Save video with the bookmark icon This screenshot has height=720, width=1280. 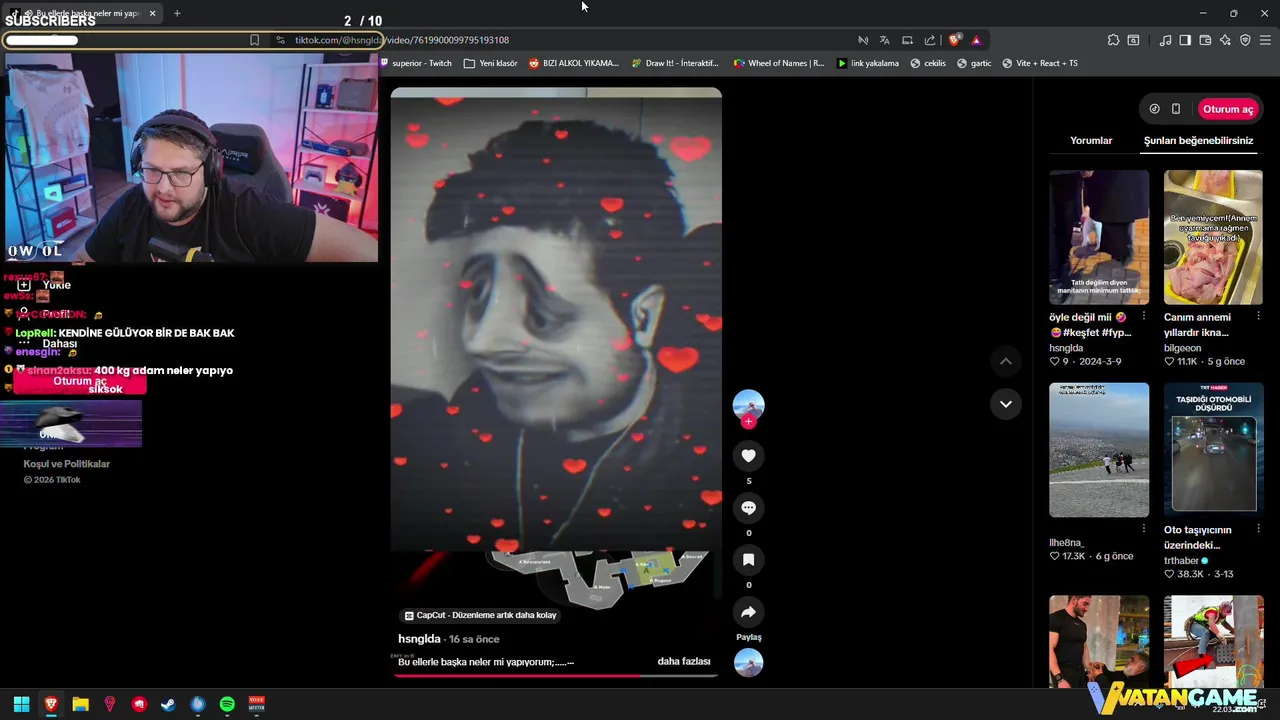click(748, 560)
